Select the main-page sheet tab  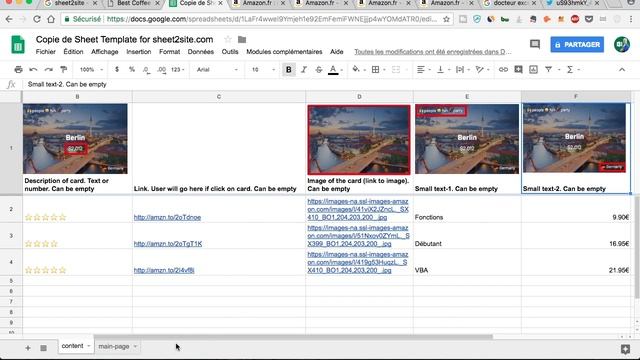tap(114, 347)
